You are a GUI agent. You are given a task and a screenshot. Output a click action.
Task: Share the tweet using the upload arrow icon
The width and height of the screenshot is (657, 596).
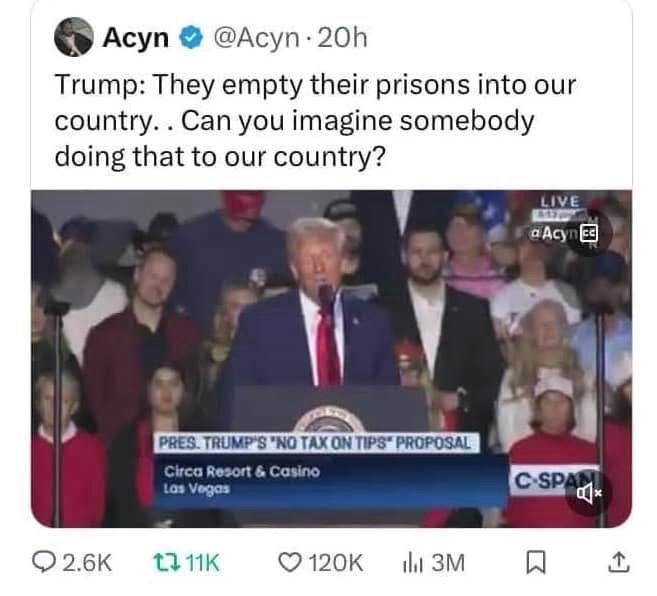coord(618,562)
